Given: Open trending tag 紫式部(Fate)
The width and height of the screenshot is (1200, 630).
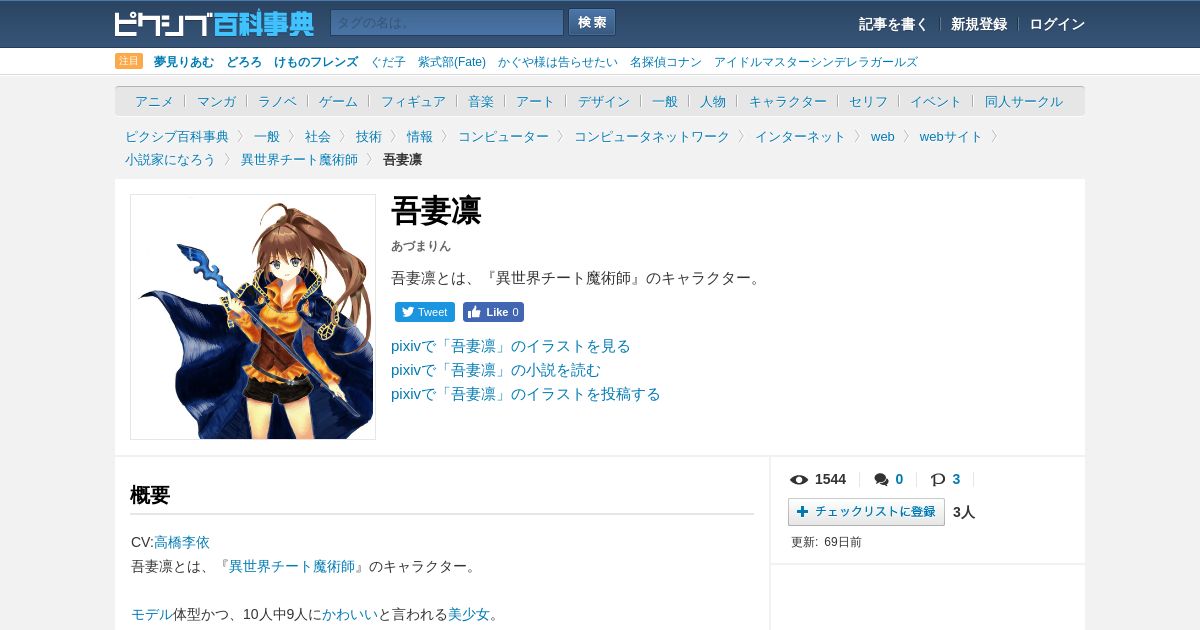Looking at the screenshot, I should 452,62.
